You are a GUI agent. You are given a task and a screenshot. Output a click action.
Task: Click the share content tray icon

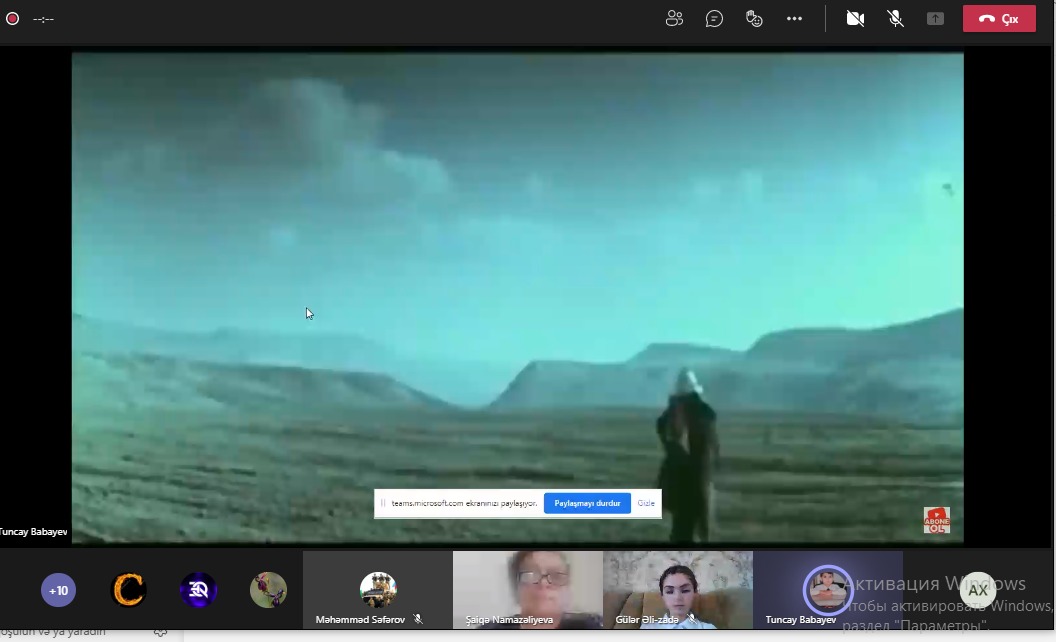935,19
